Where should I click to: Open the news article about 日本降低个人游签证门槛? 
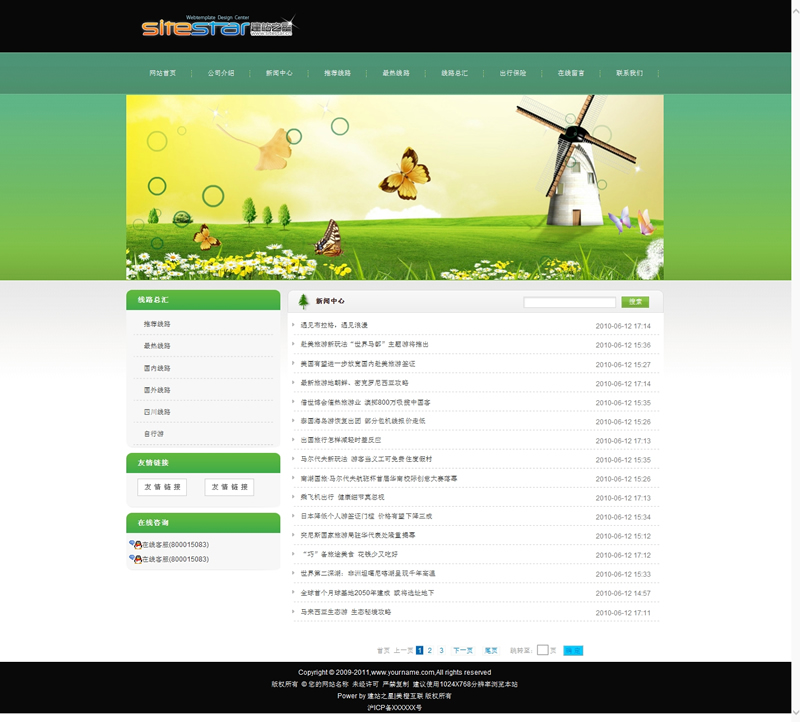tap(366, 516)
